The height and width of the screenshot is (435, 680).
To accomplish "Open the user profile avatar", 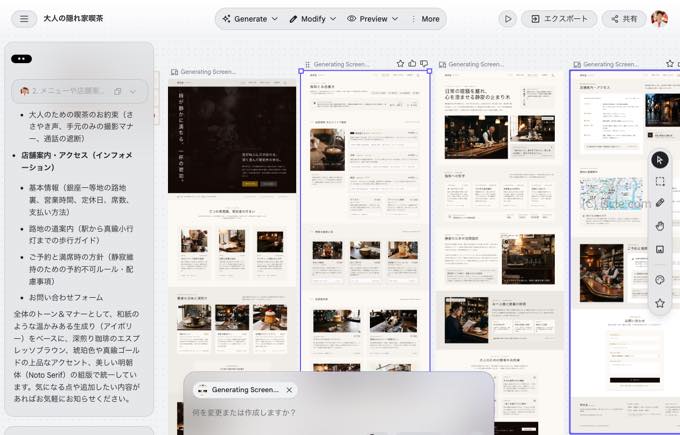I will click(660, 19).
